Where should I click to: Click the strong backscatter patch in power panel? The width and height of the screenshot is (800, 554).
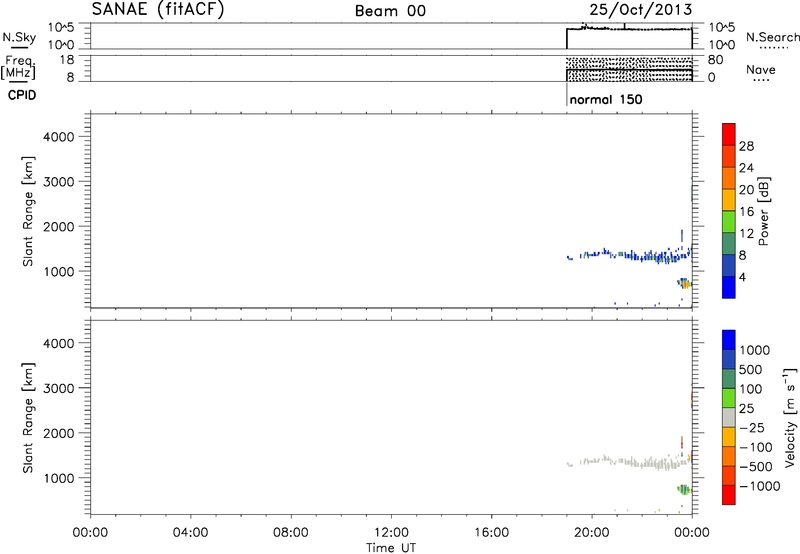pos(684,283)
